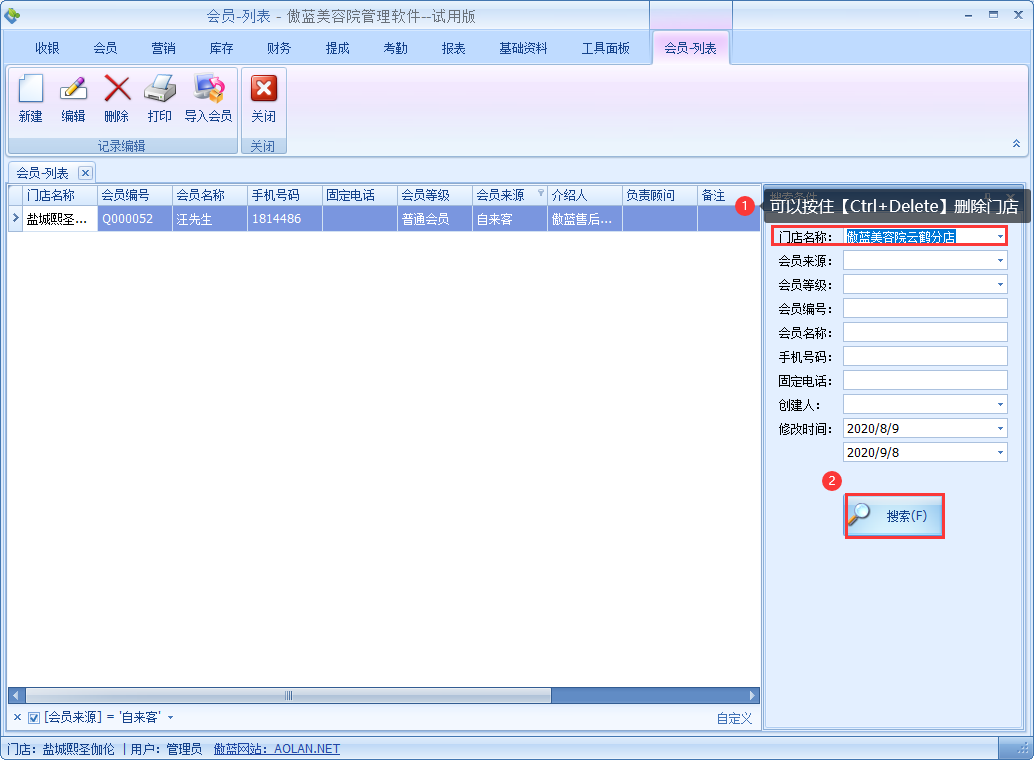Open the AOLAN.NET website link
1034x760 pixels.
click(x=307, y=748)
